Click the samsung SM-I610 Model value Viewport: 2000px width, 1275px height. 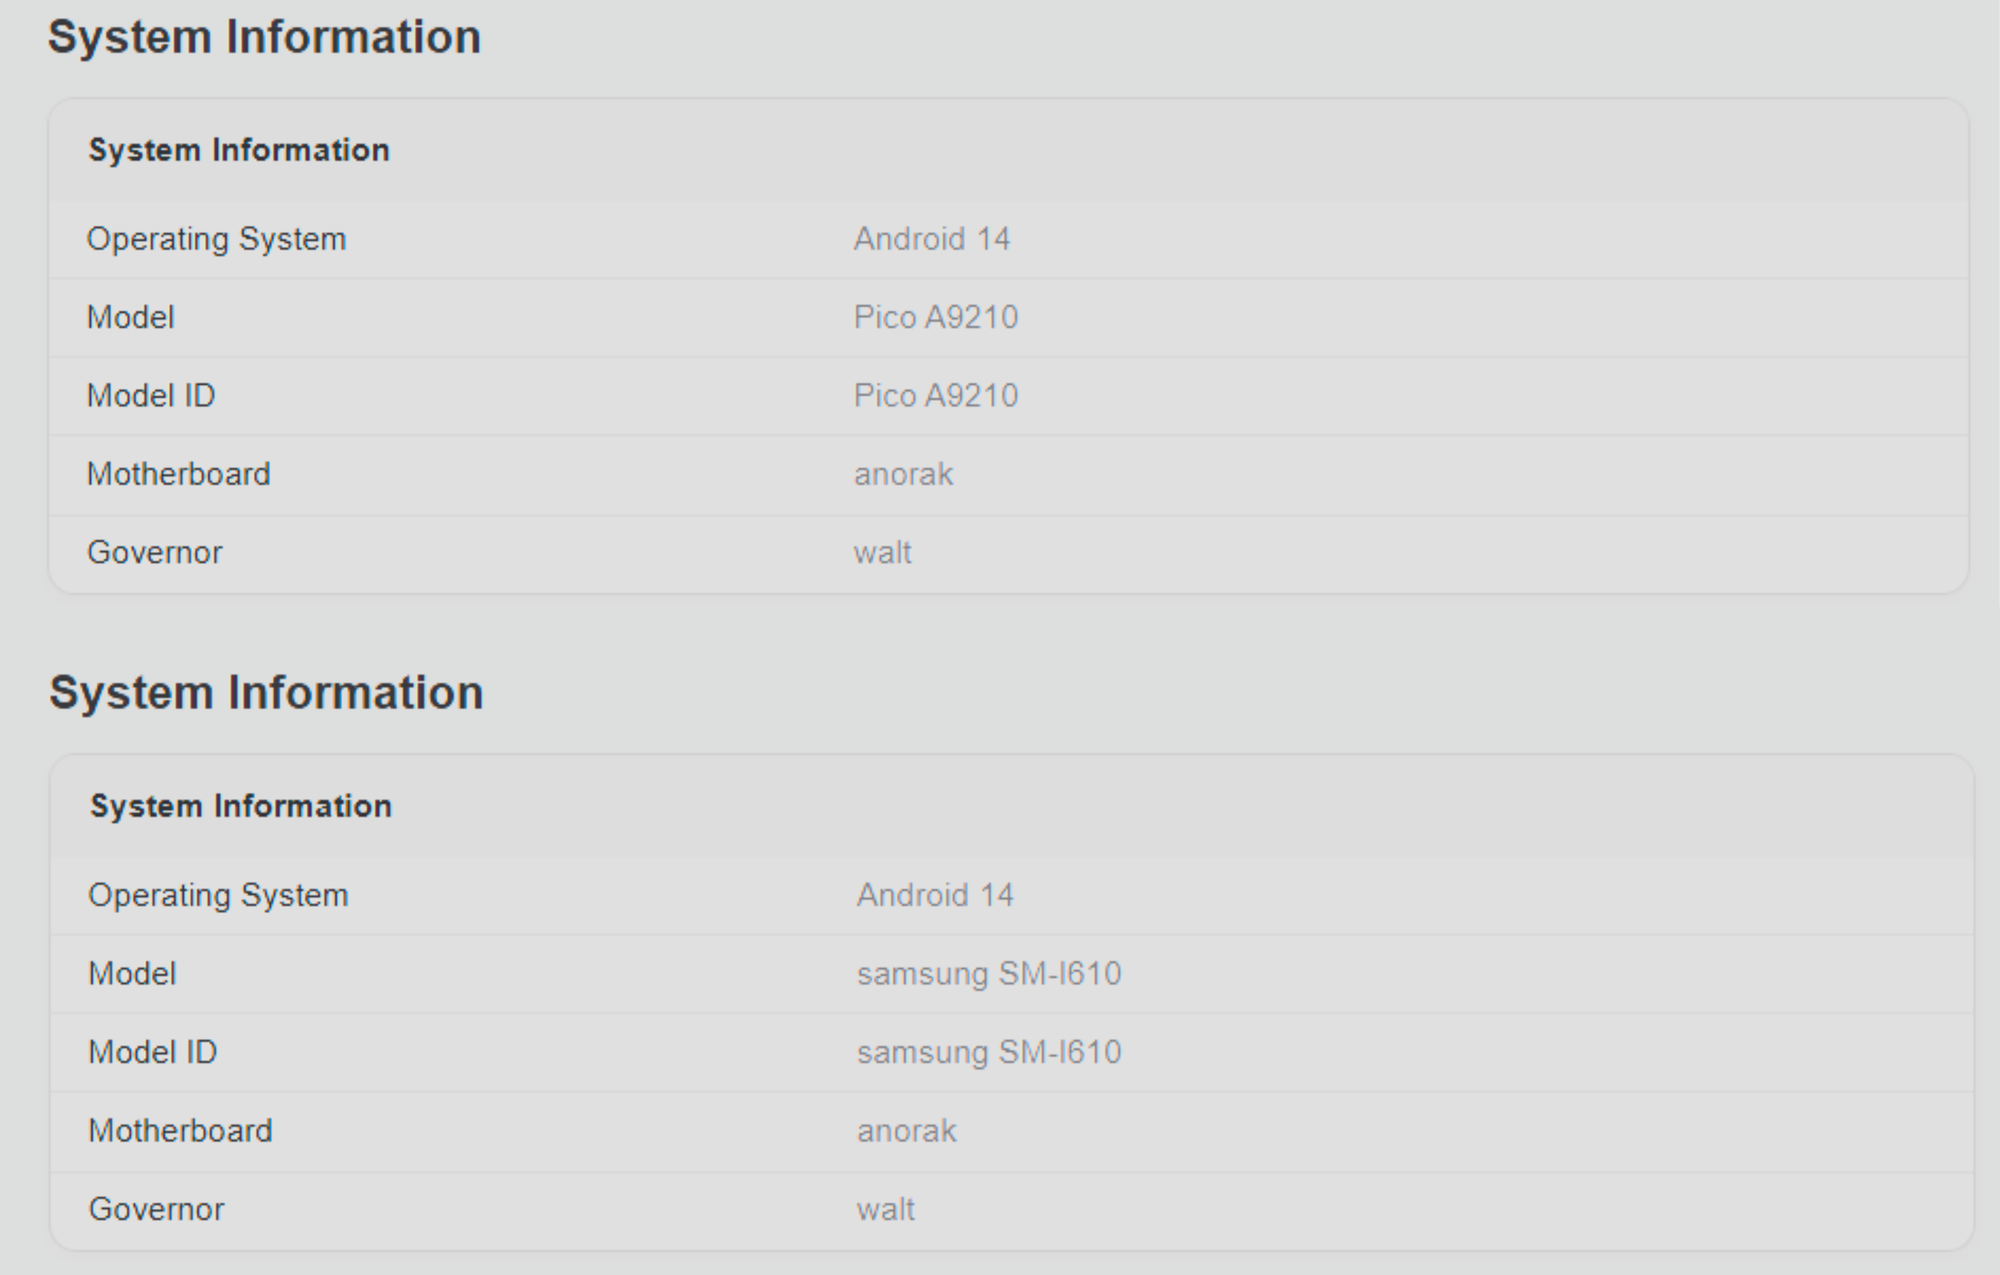989,974
